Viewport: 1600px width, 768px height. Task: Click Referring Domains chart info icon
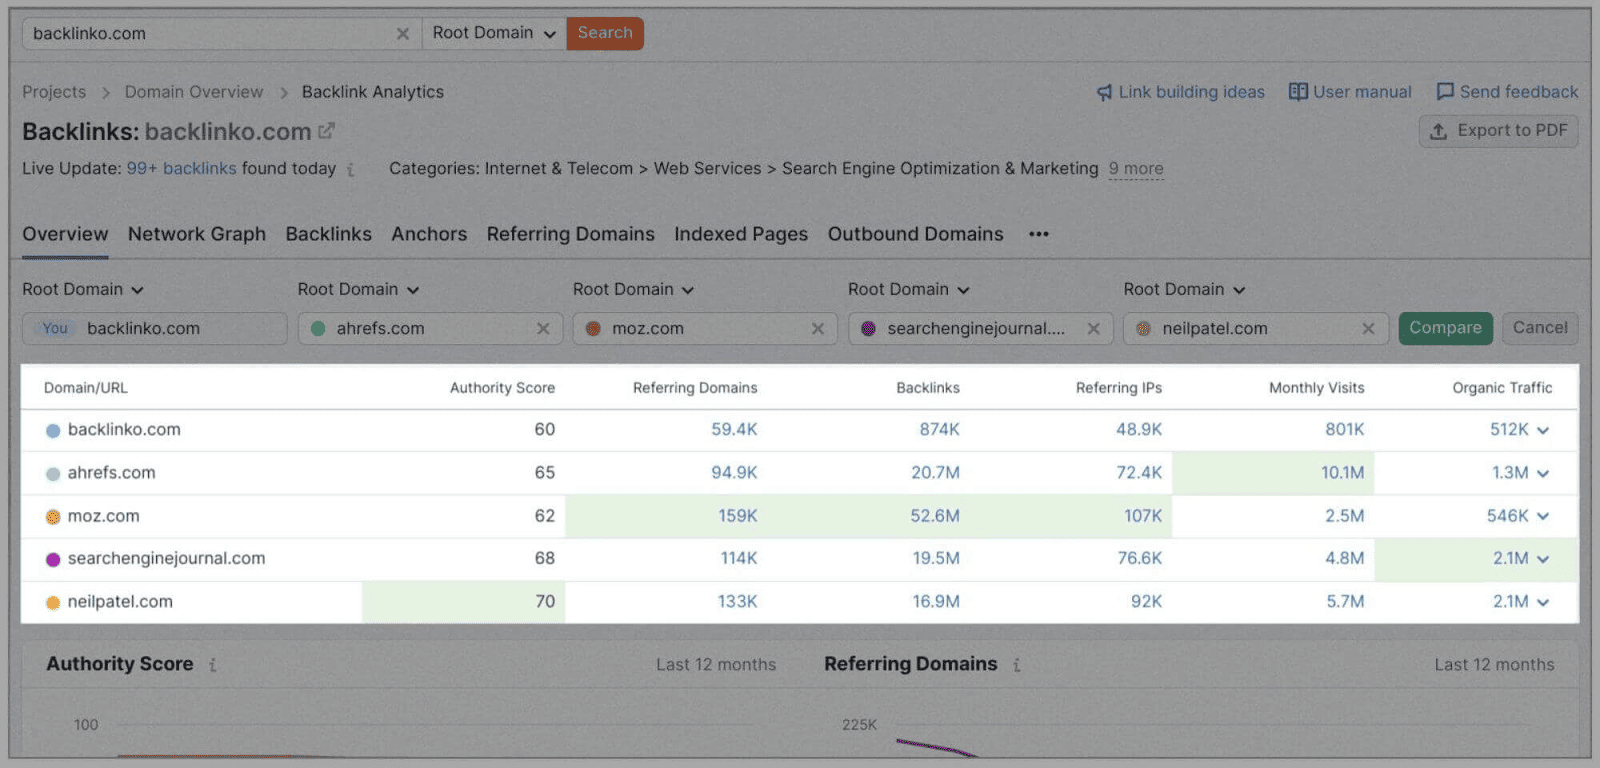(1017, 665)
